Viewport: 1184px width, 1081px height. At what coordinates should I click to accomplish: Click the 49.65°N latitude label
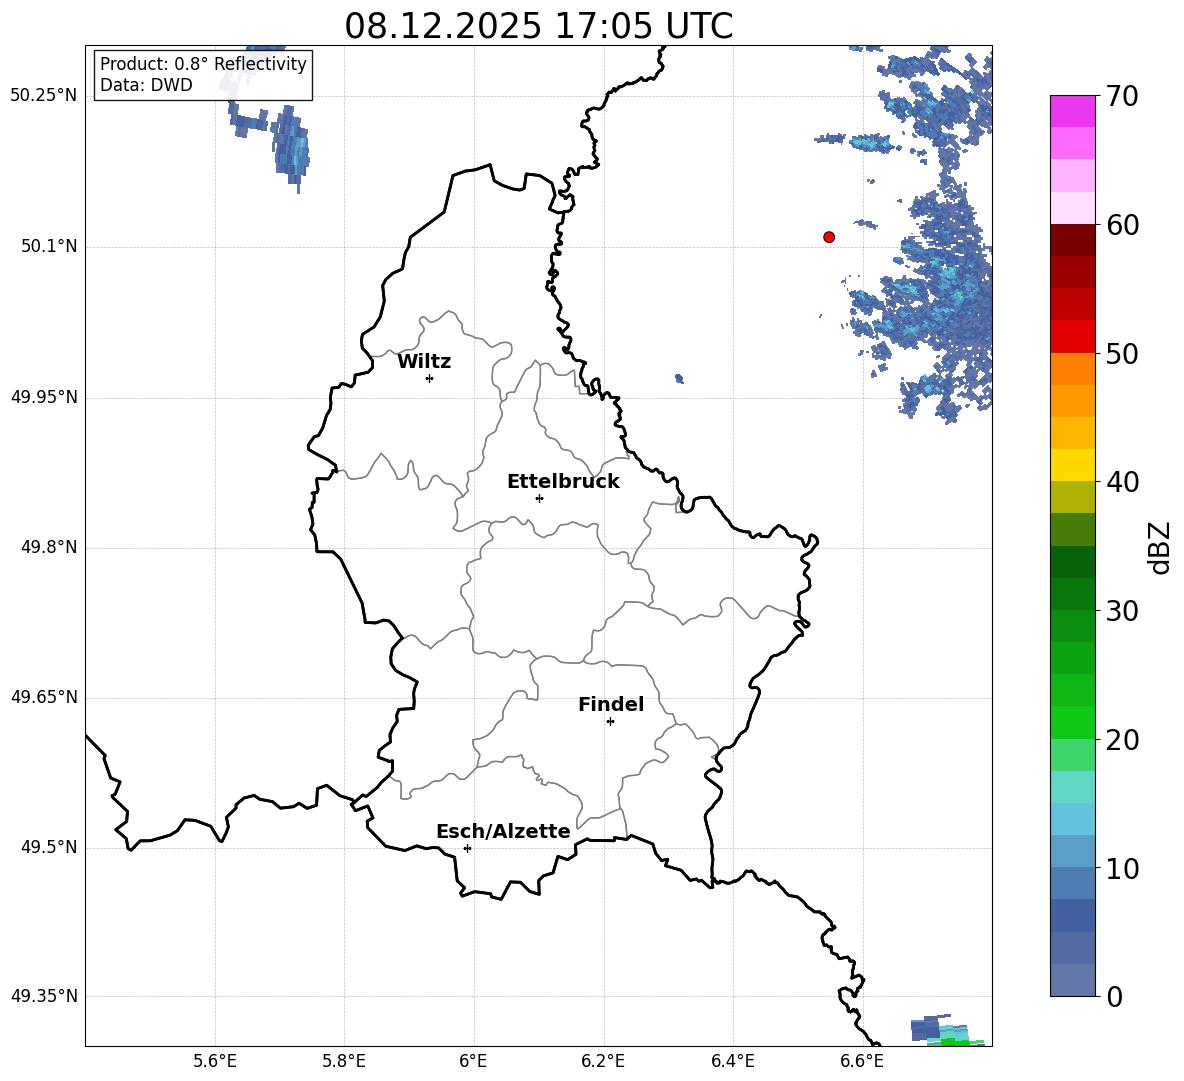point(44,697)
